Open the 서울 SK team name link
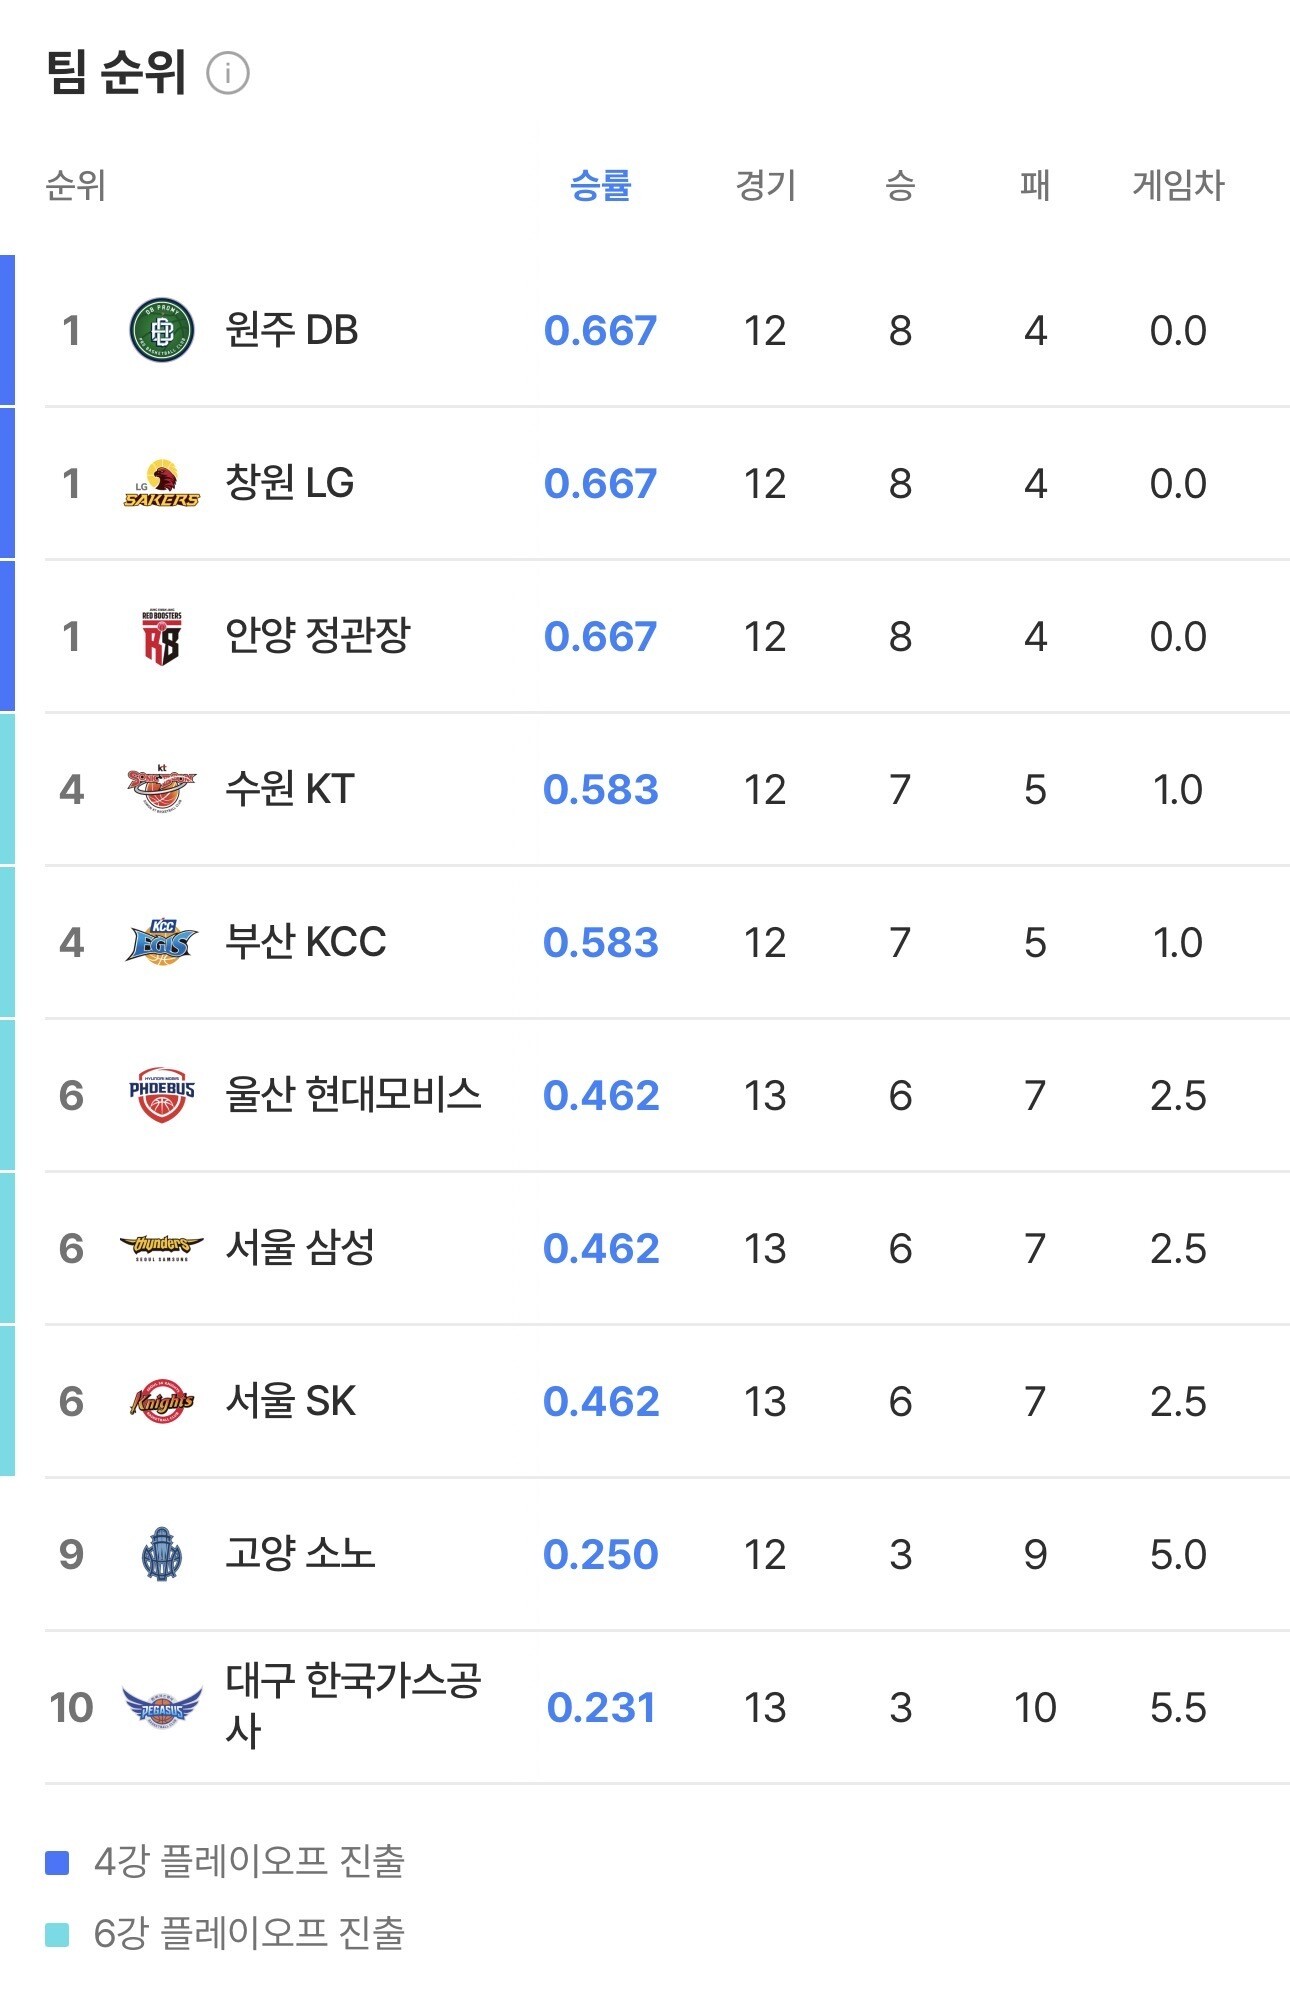This screenshot has height=1995, width=1290. pos(291,1401)
